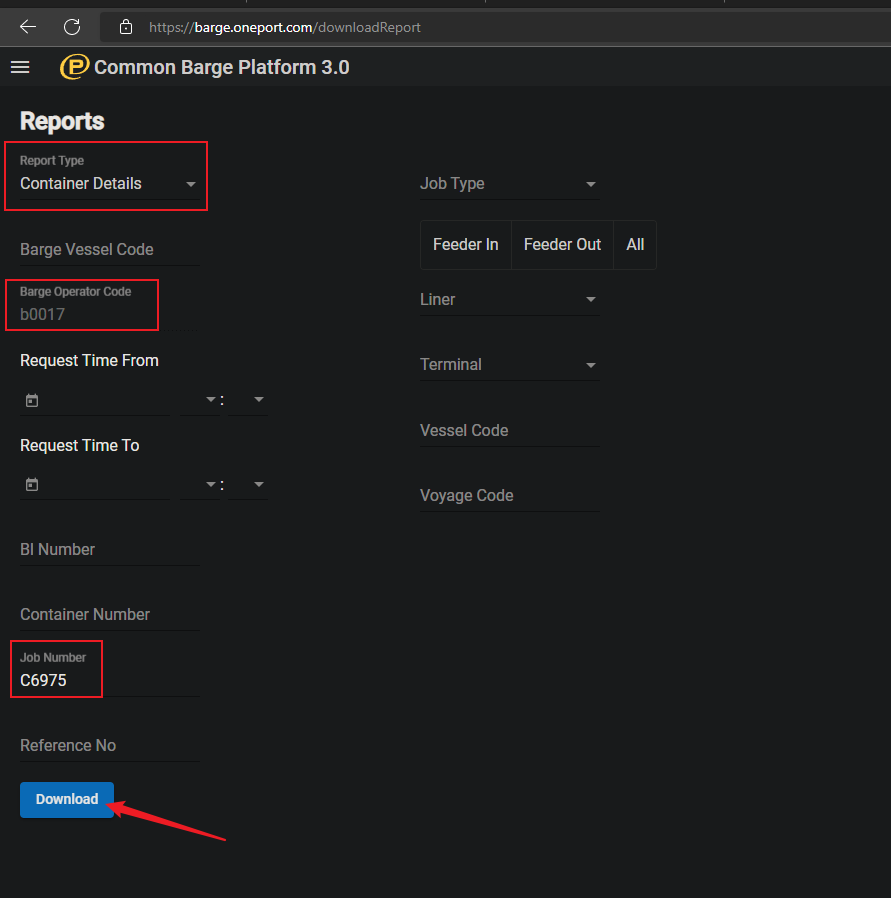This screenshot has height=898, width=891.
Task: Select the All feeder option
Action: (x=635, y=245)
